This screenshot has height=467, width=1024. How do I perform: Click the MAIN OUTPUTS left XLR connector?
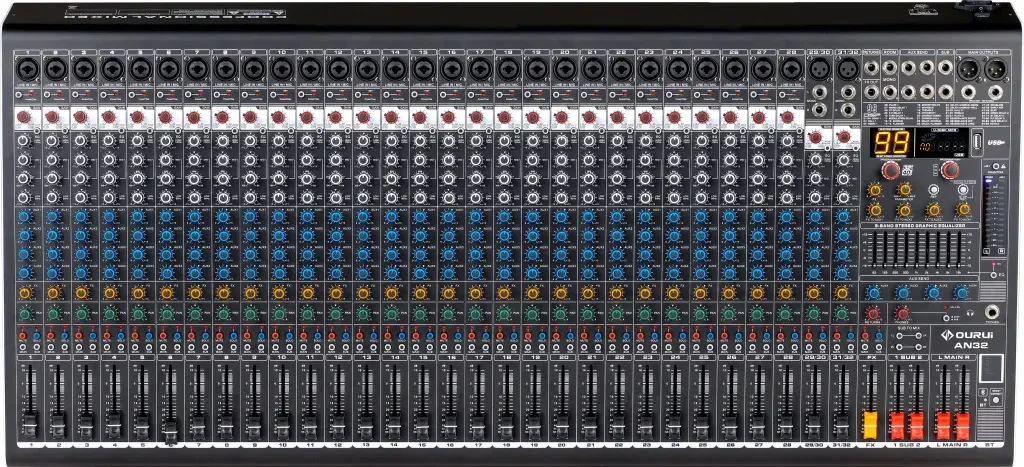coord(968,69)
